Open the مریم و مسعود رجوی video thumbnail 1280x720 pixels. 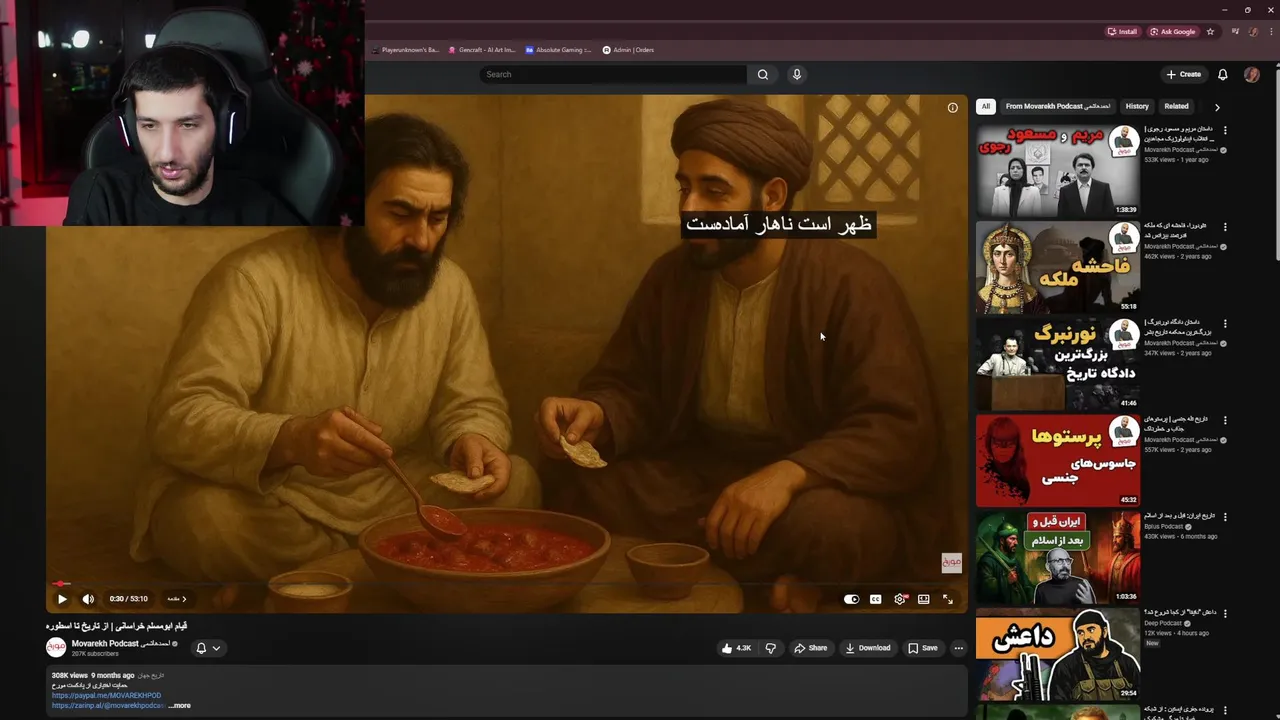click(x=1057, y=170)
